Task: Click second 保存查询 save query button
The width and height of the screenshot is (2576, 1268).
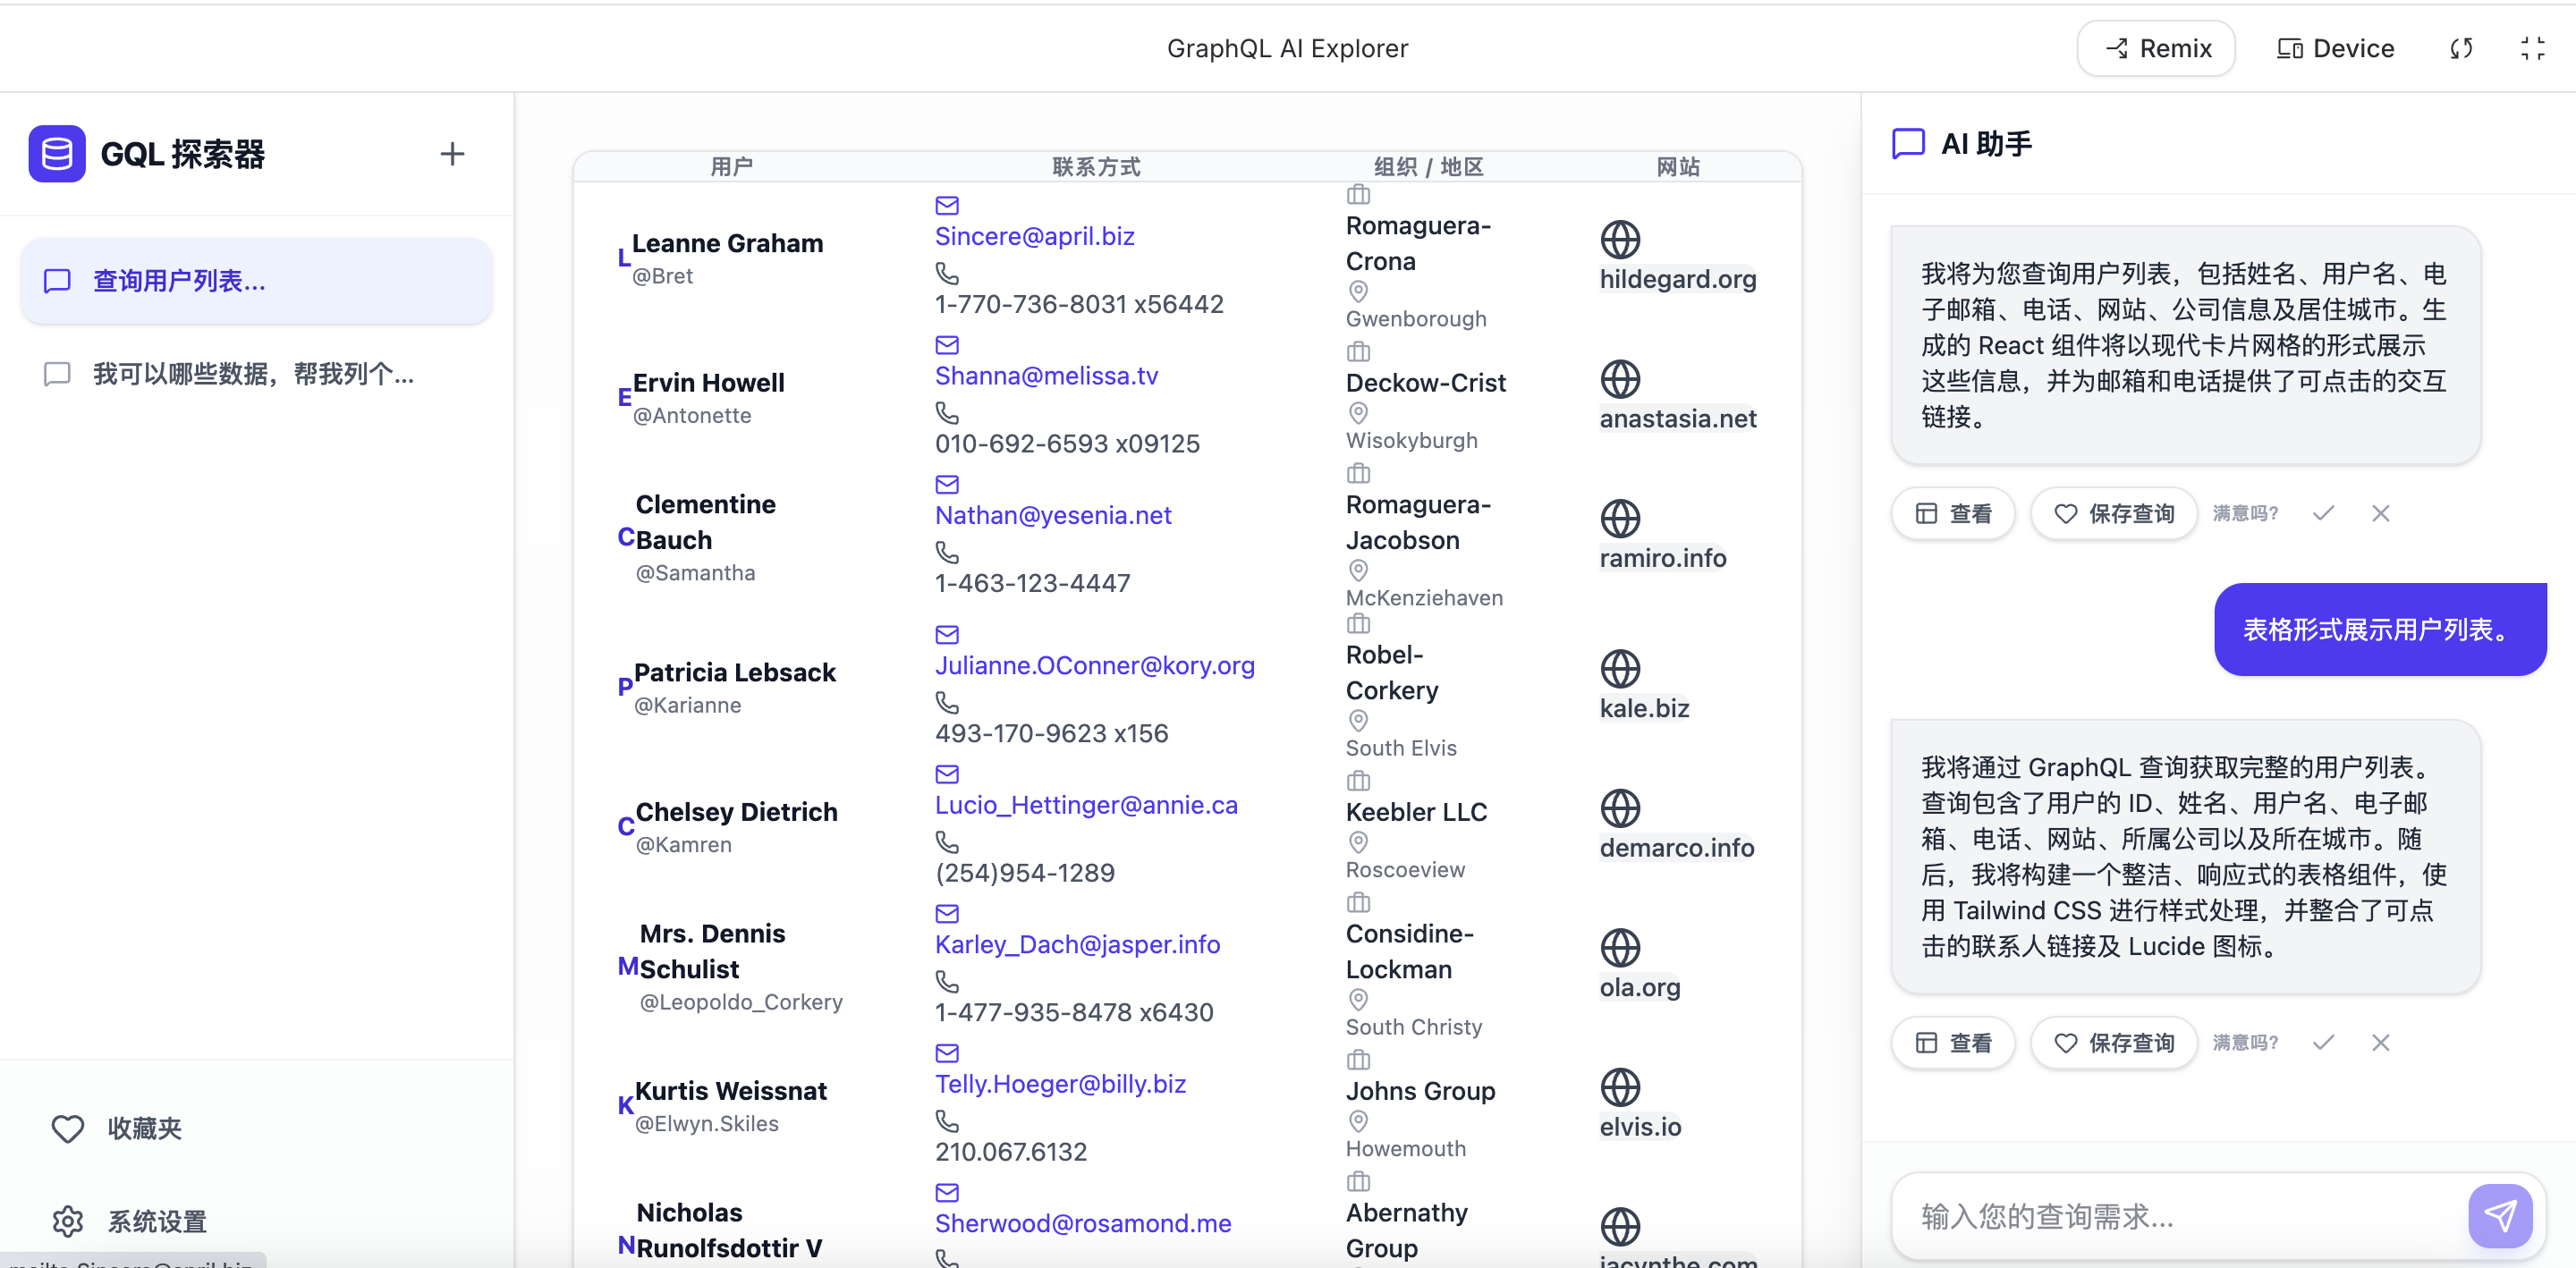Action: tap(2114, 1042)
